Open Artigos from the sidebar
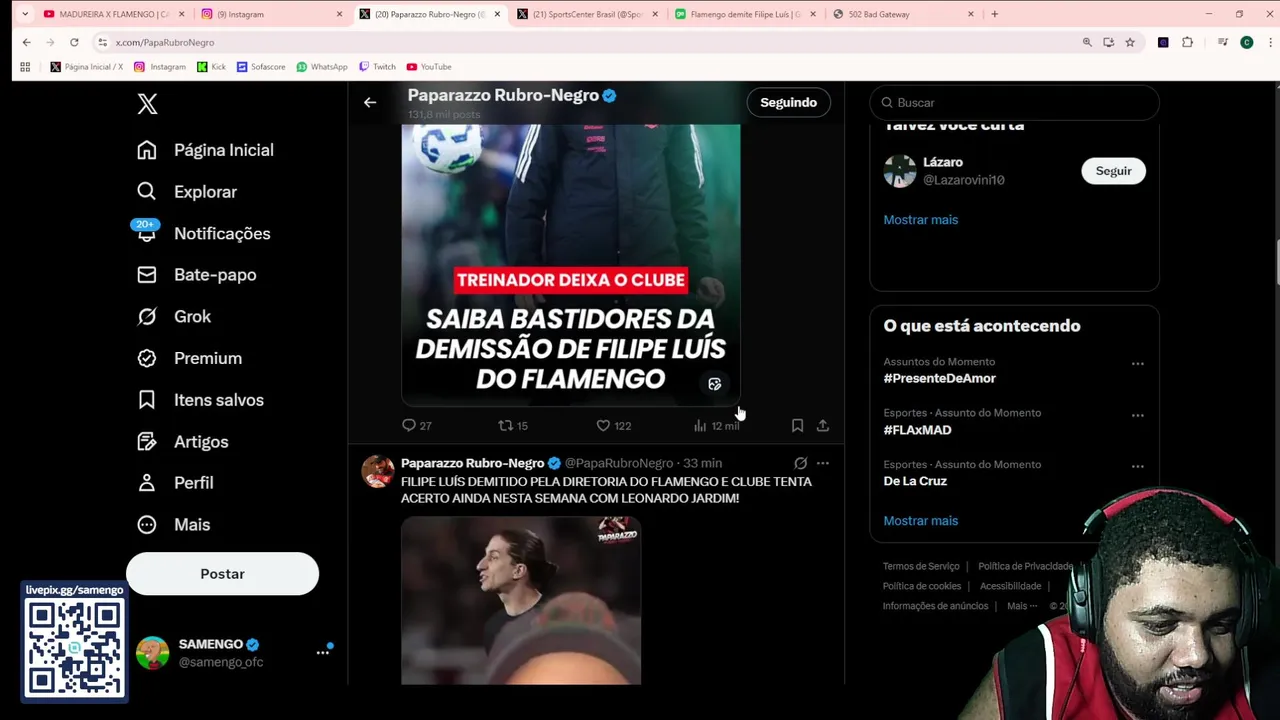 click(182, 441)
